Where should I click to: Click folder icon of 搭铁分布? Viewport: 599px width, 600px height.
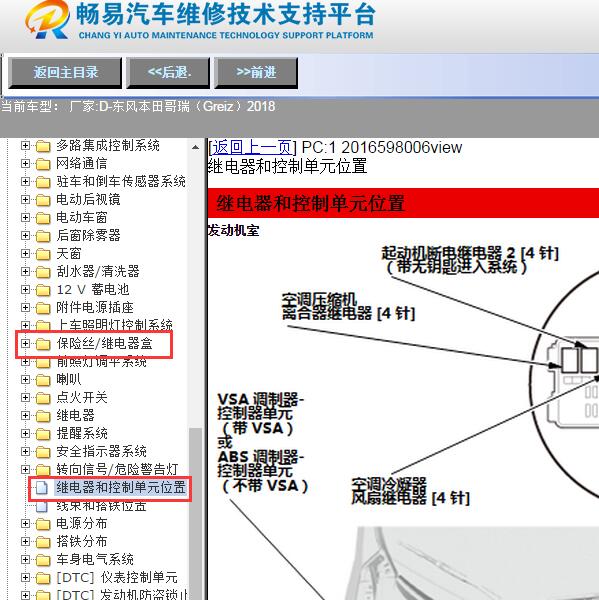[43, 542]
